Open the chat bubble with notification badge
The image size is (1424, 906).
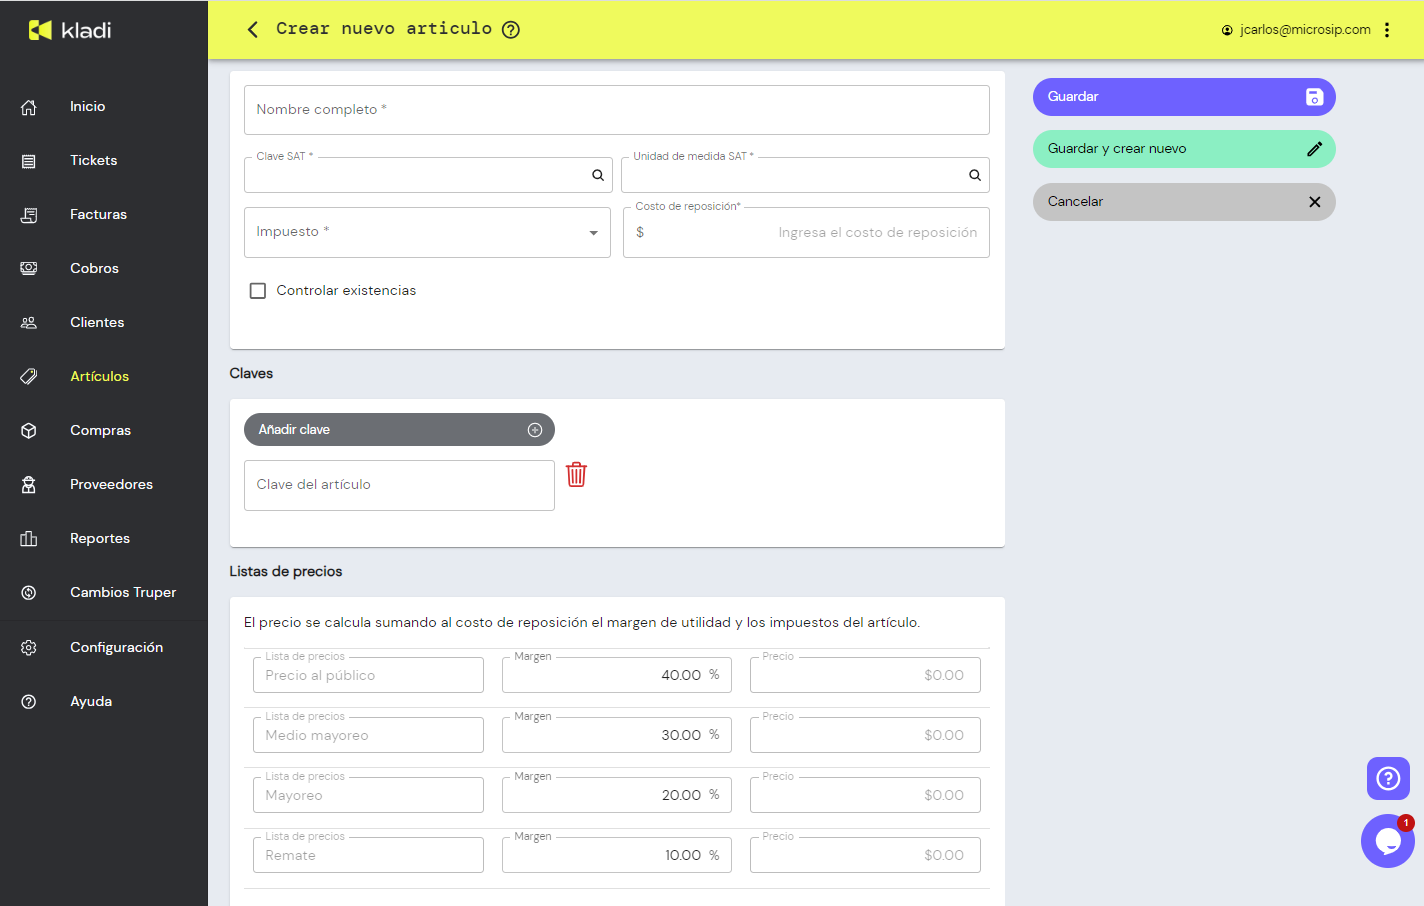[x=1387, y=841]
